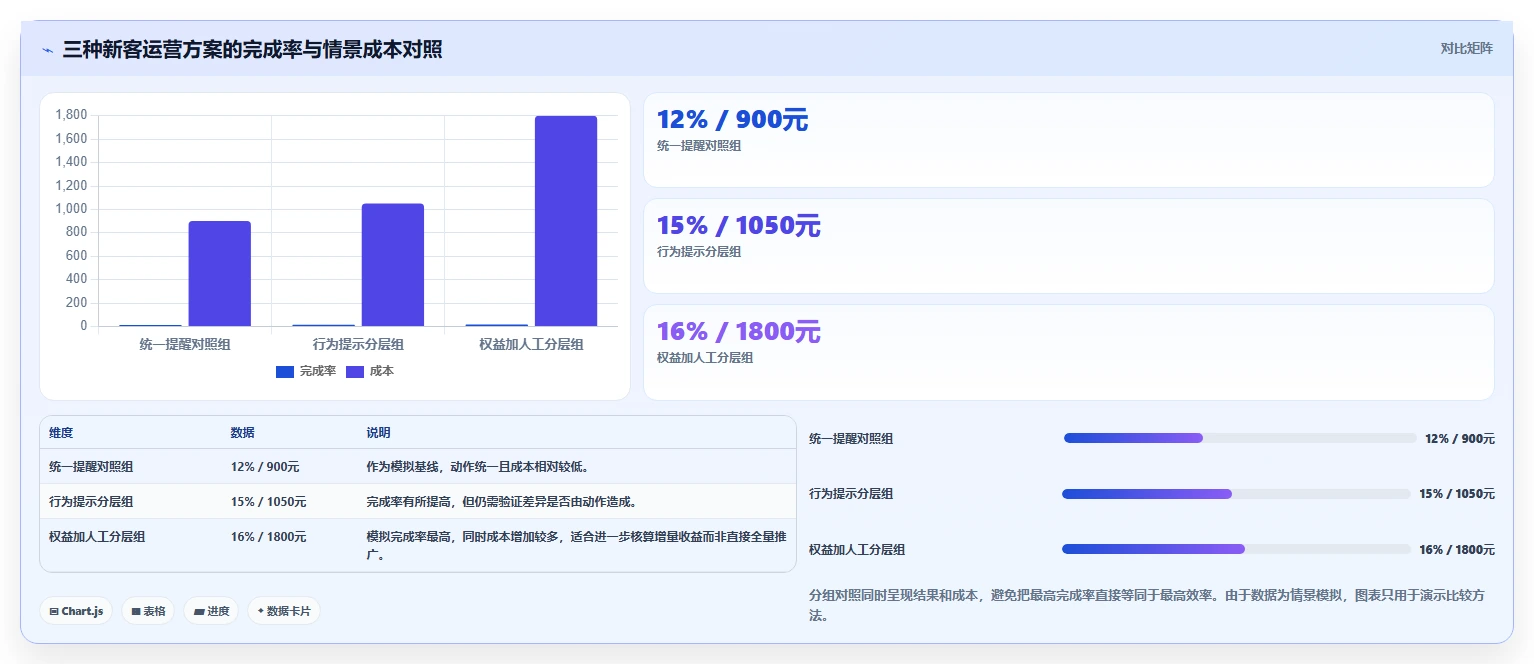The image size is (1534, 664).
Task: Click the description starting 模拟完成率最高
Action: tap(575, 545)
